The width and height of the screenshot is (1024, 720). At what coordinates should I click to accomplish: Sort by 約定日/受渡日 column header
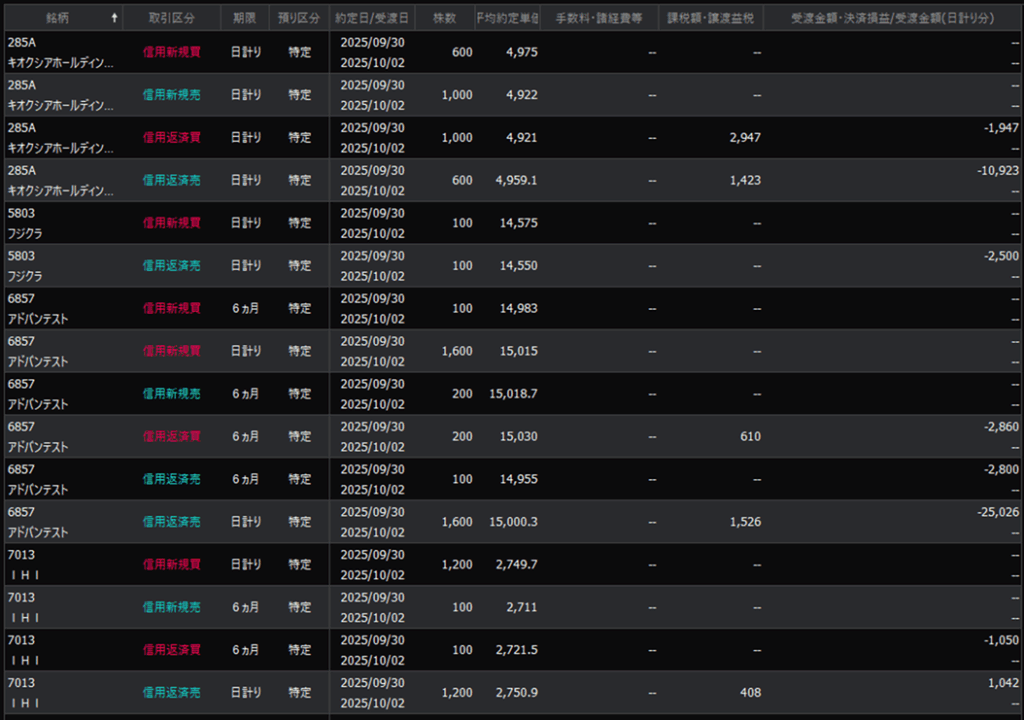tap(372, 18)
